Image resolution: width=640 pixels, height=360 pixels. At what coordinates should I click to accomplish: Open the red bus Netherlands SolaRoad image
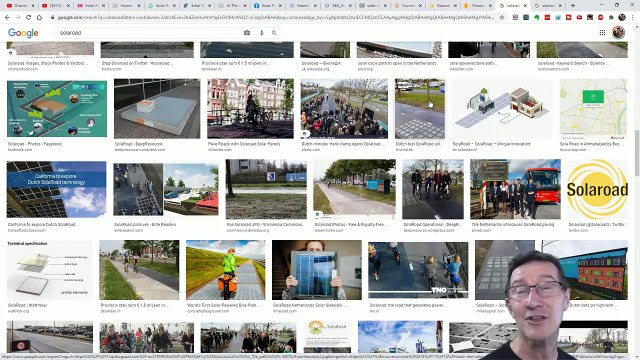coord(515,189)
